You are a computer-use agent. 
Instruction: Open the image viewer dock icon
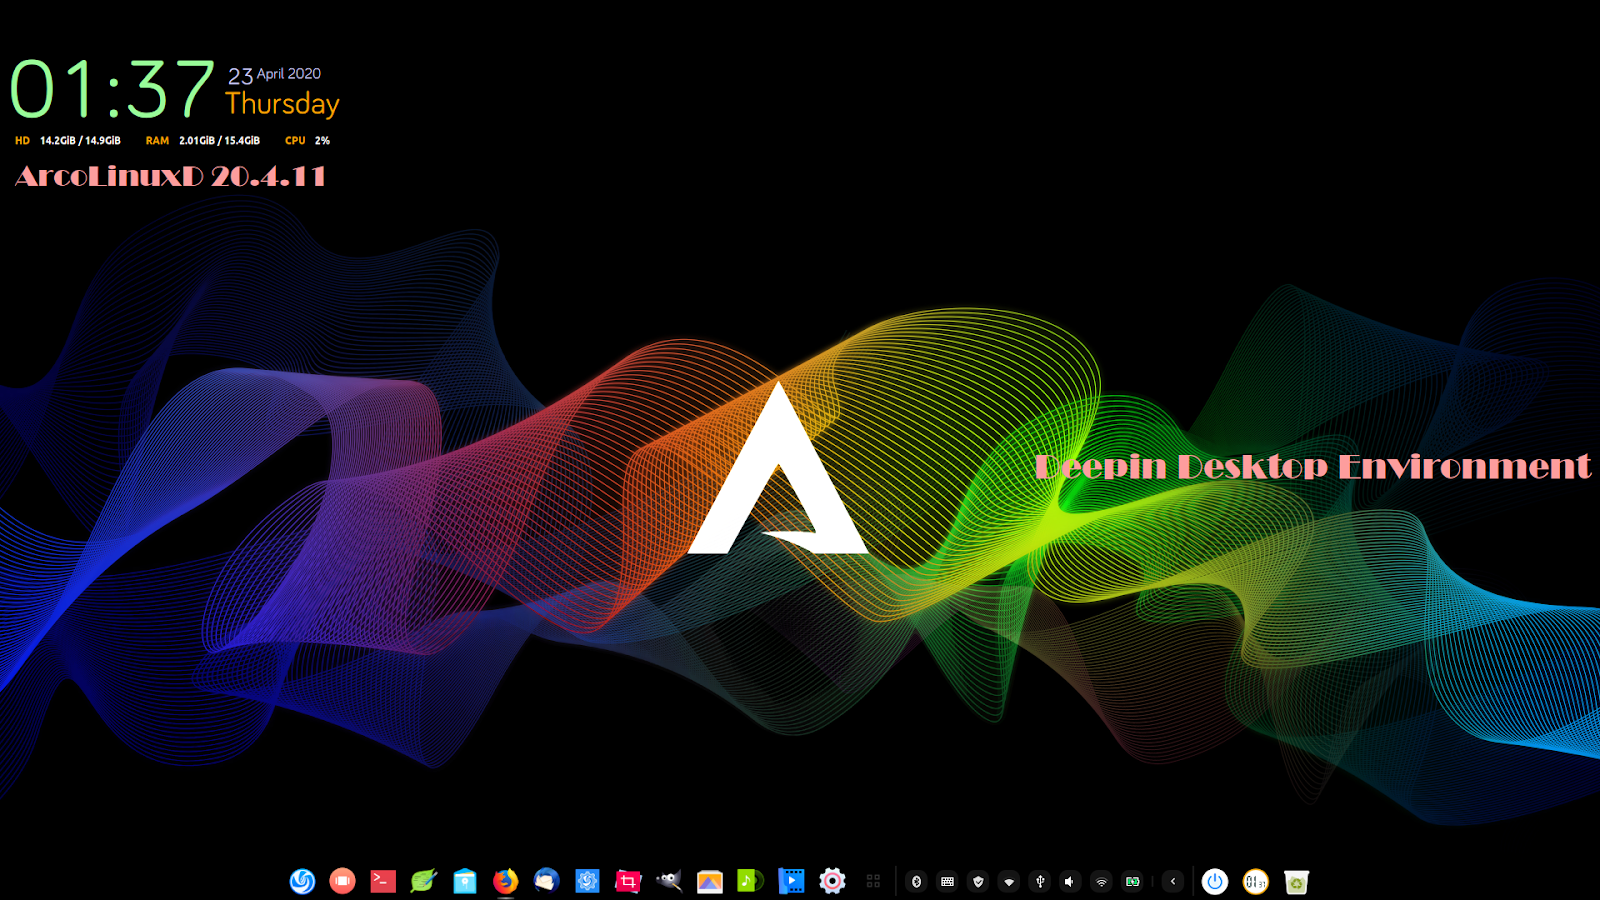710,881
